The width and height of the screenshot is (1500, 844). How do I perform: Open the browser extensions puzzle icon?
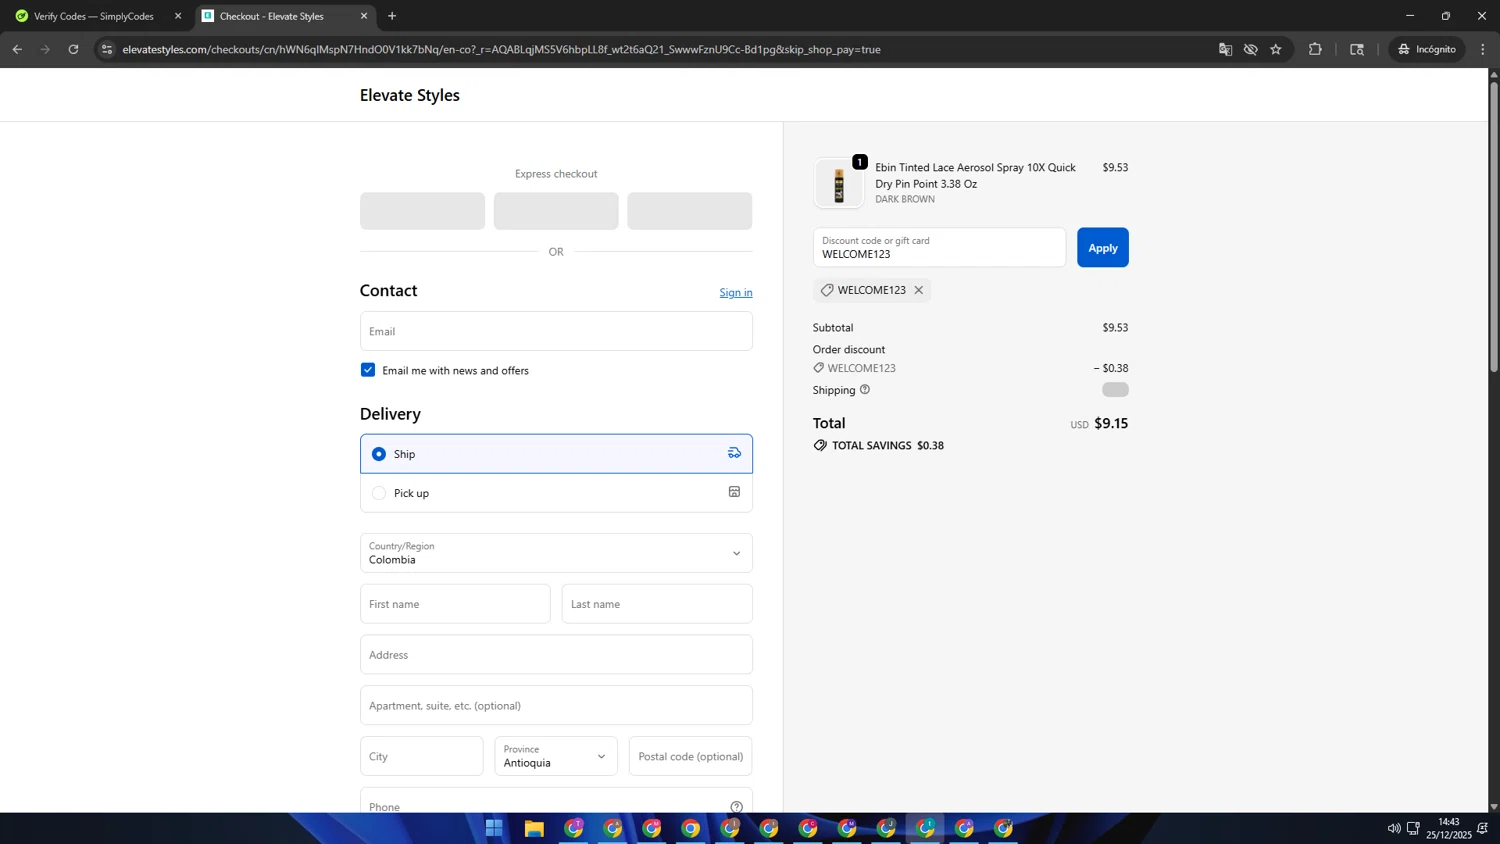pyautogui.click(x=1315, y=49)
